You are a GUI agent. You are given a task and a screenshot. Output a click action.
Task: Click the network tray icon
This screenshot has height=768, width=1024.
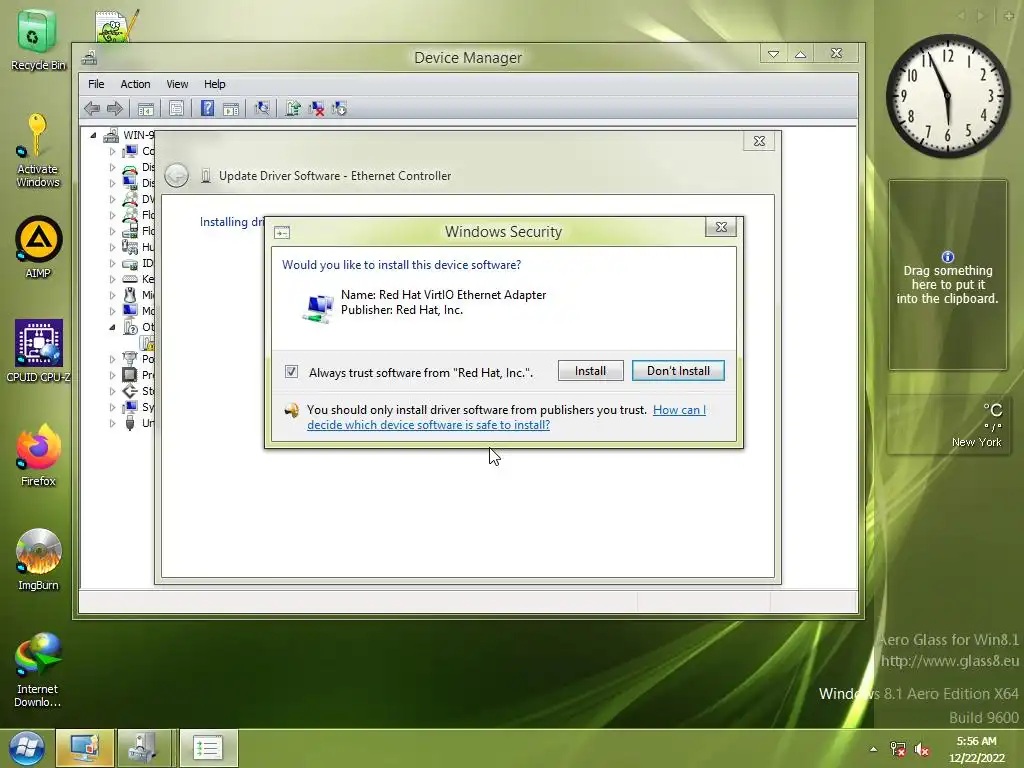coord(898,749)
